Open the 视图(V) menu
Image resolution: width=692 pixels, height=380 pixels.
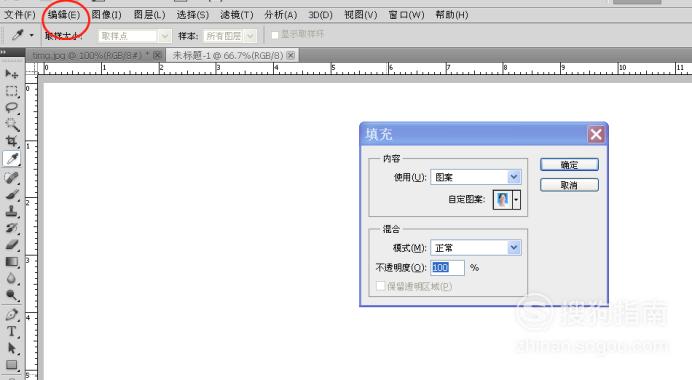[x=361, y=15]
